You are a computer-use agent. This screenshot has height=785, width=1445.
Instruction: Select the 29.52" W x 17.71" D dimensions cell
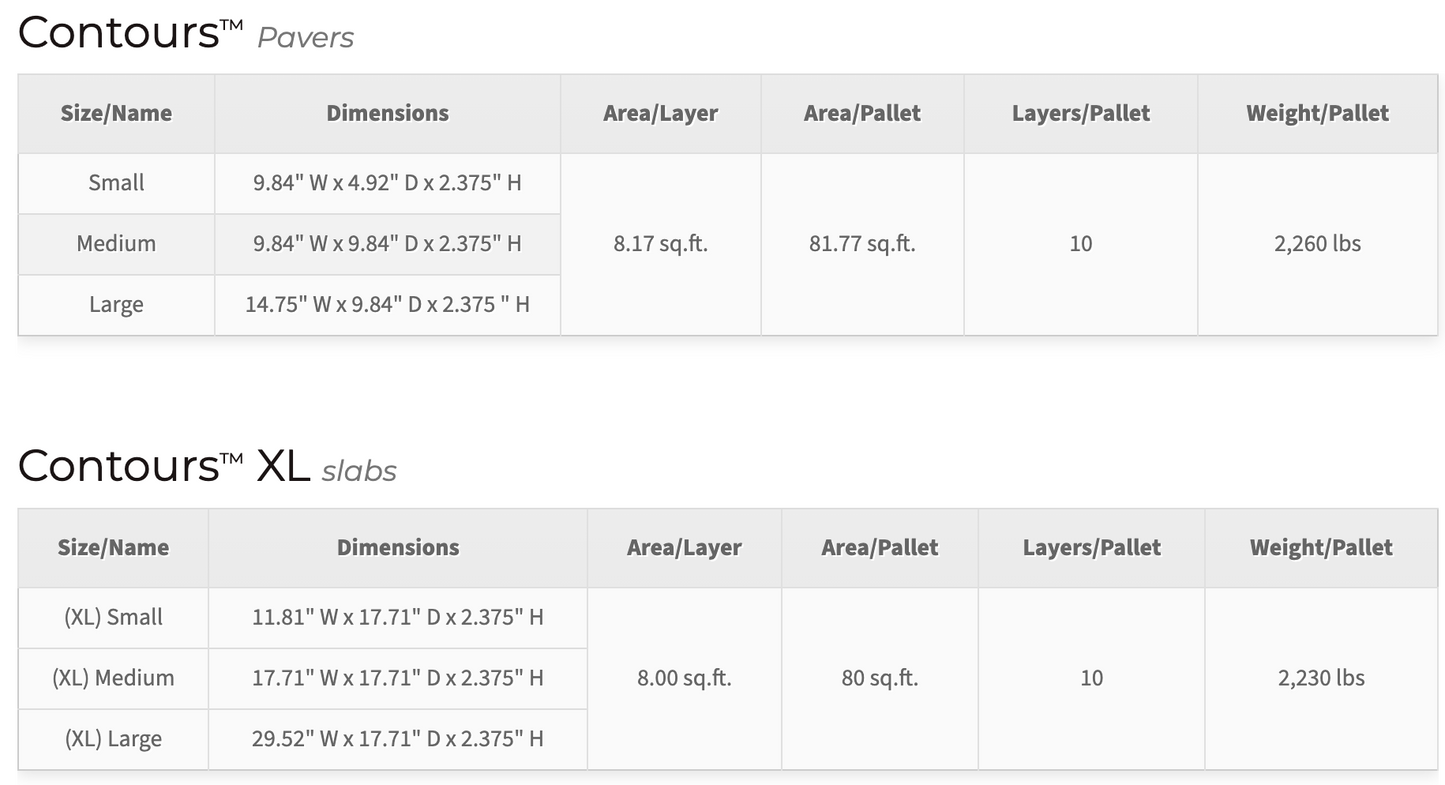pyautogui.click(x=398, y=739)
